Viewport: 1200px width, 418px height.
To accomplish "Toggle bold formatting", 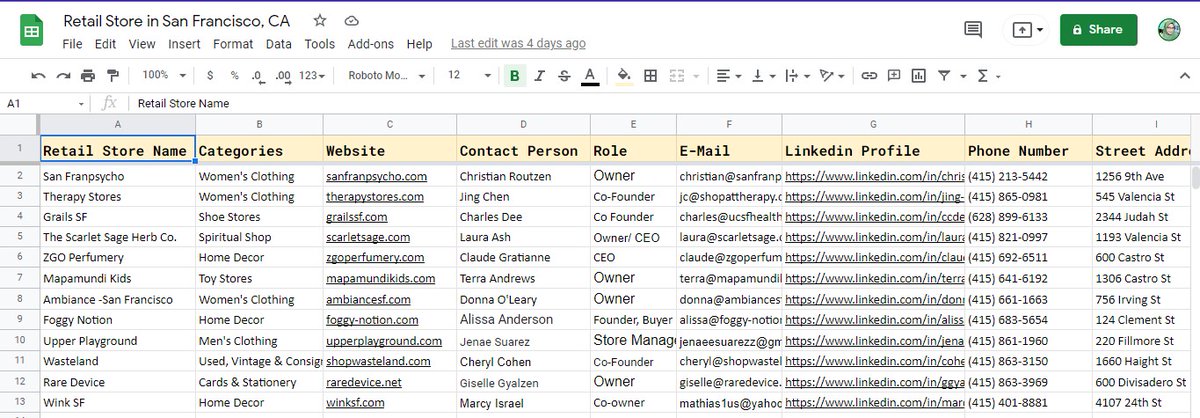I will [x=514, y=75].
